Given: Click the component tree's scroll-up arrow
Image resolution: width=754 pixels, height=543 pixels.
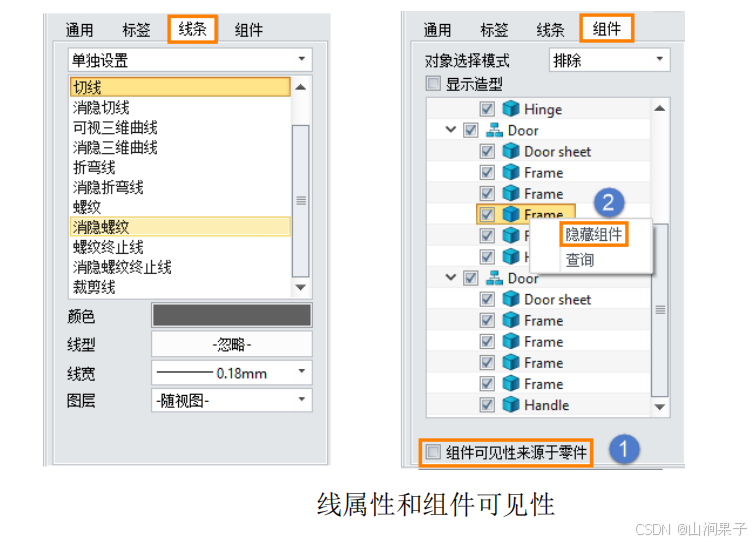Looking at the screenshot, I should [660, 108].
